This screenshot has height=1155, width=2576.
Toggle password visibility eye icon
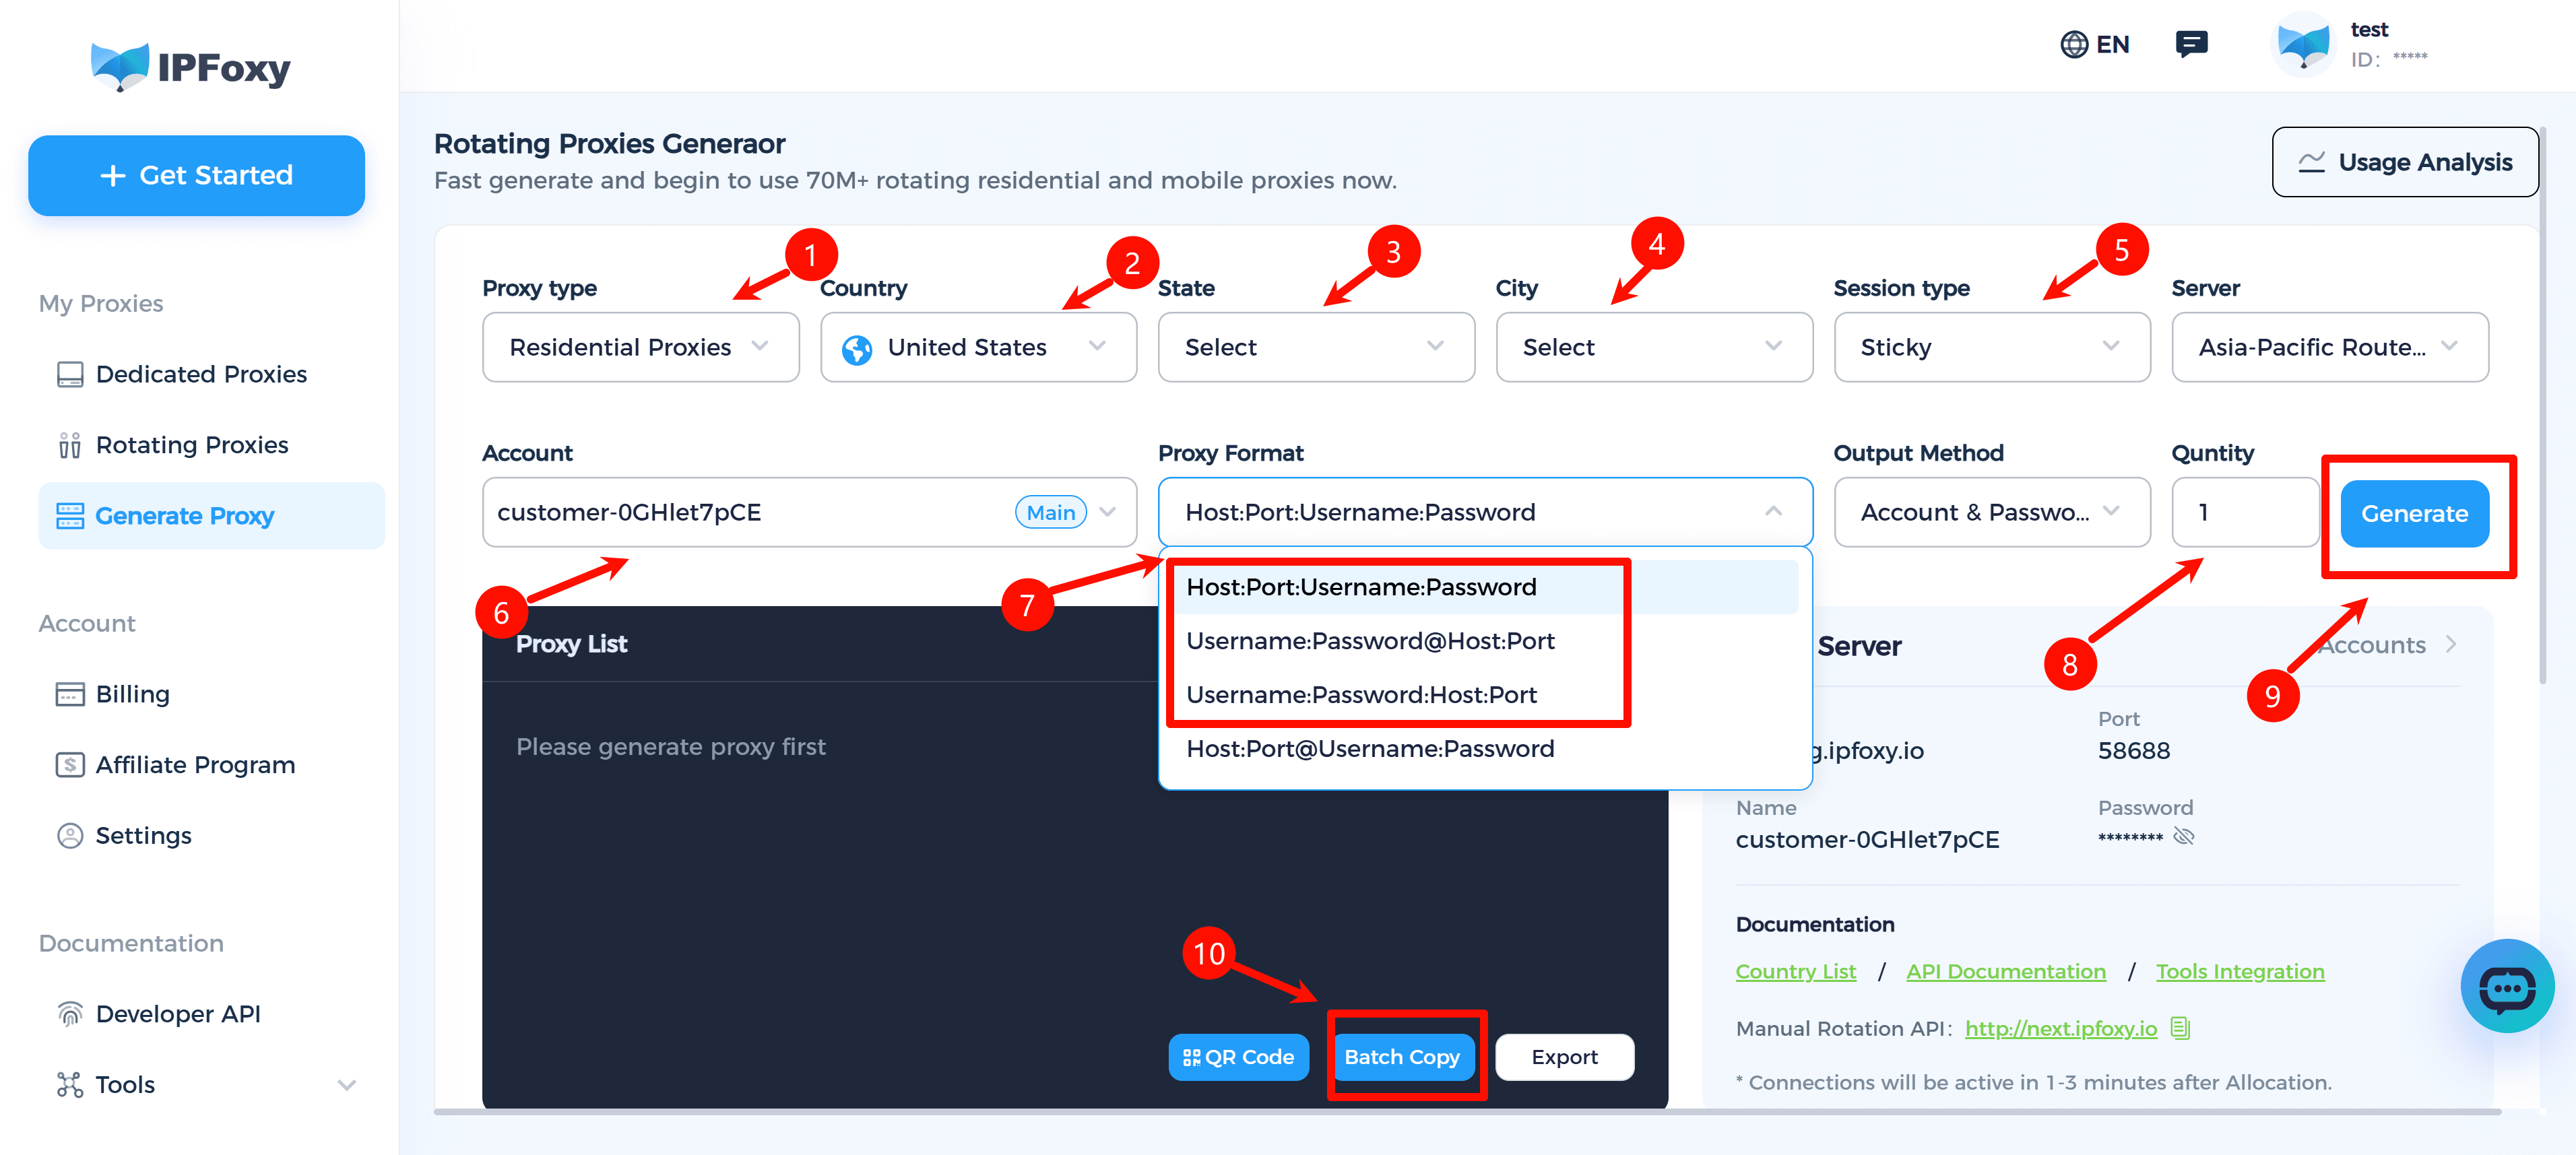[2184, 836]
